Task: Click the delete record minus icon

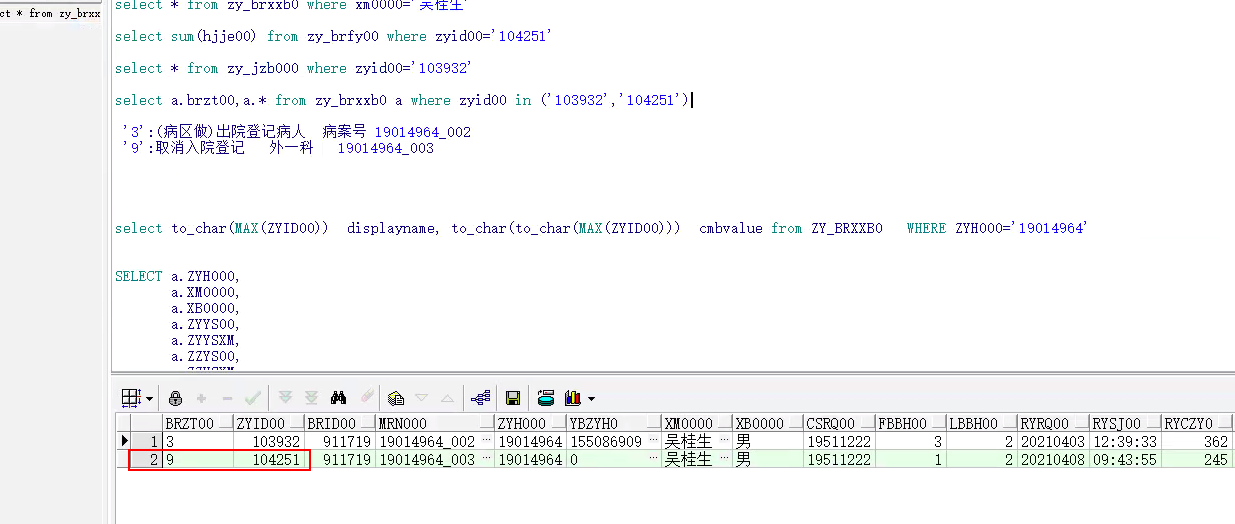Action: point(227,397)
